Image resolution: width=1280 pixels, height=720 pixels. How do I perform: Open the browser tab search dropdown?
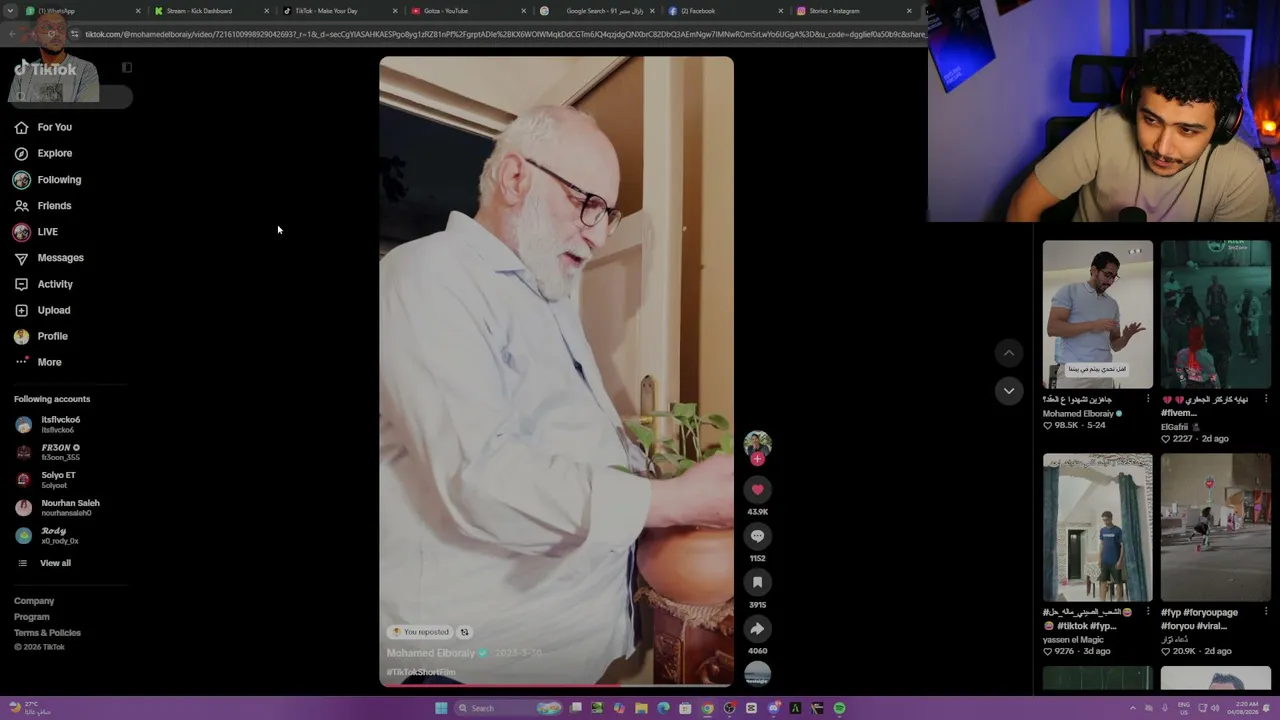11,11
